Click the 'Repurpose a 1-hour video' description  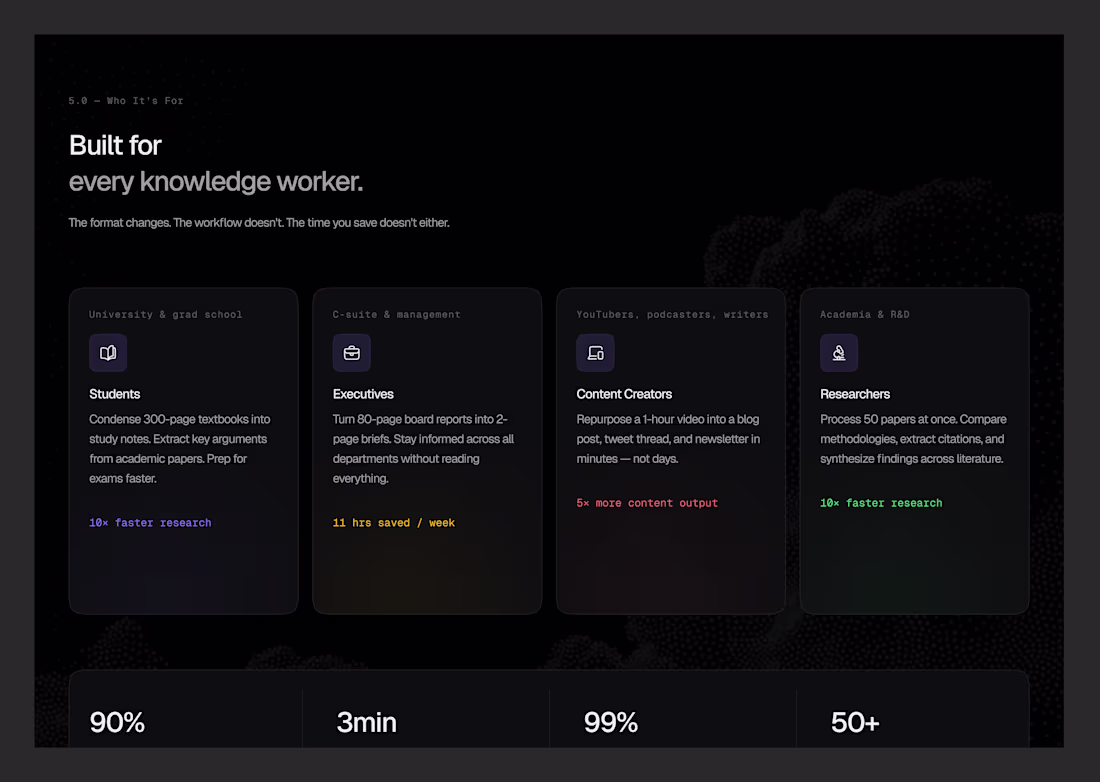[668, 439]
